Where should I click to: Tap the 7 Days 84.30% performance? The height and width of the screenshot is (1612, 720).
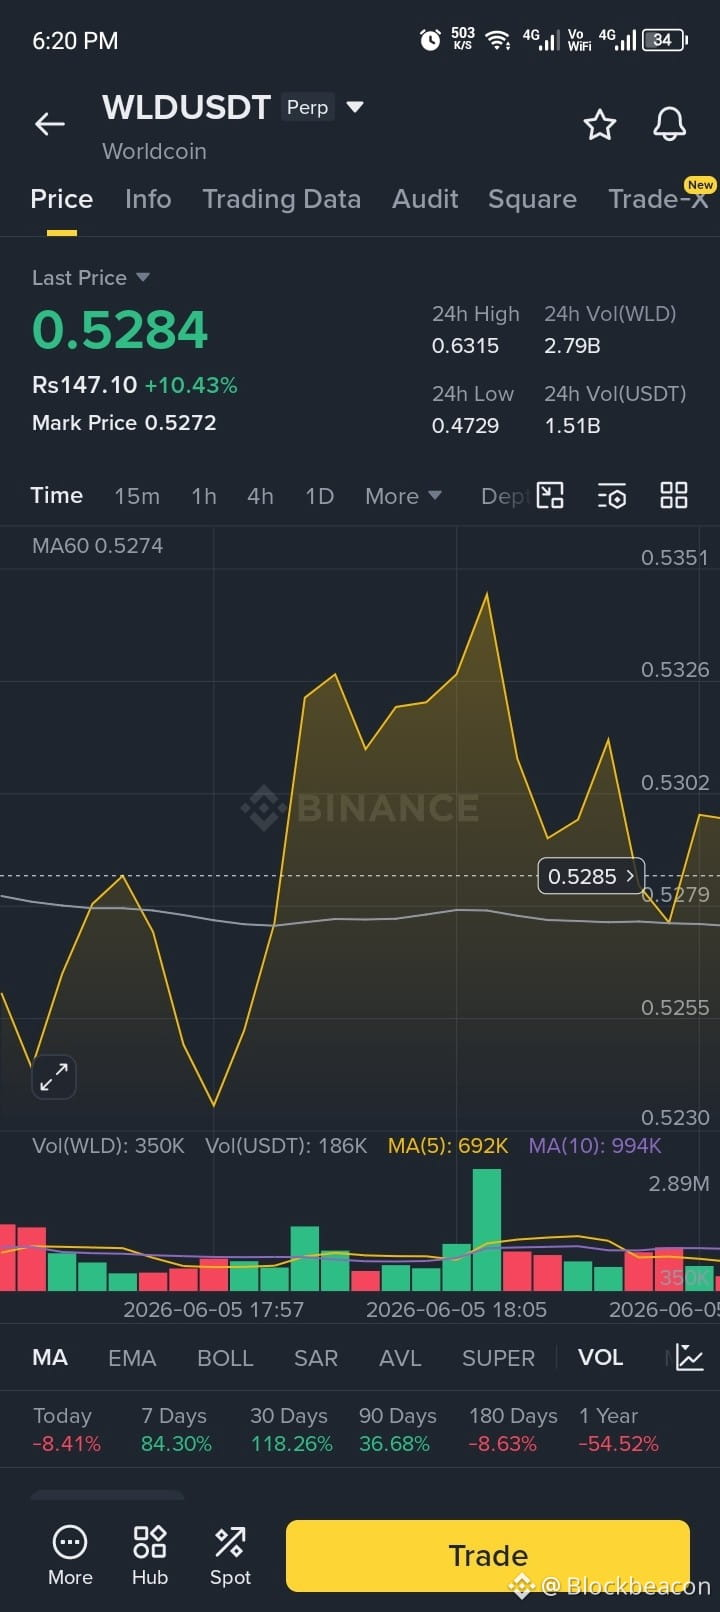click(176, 1430)
